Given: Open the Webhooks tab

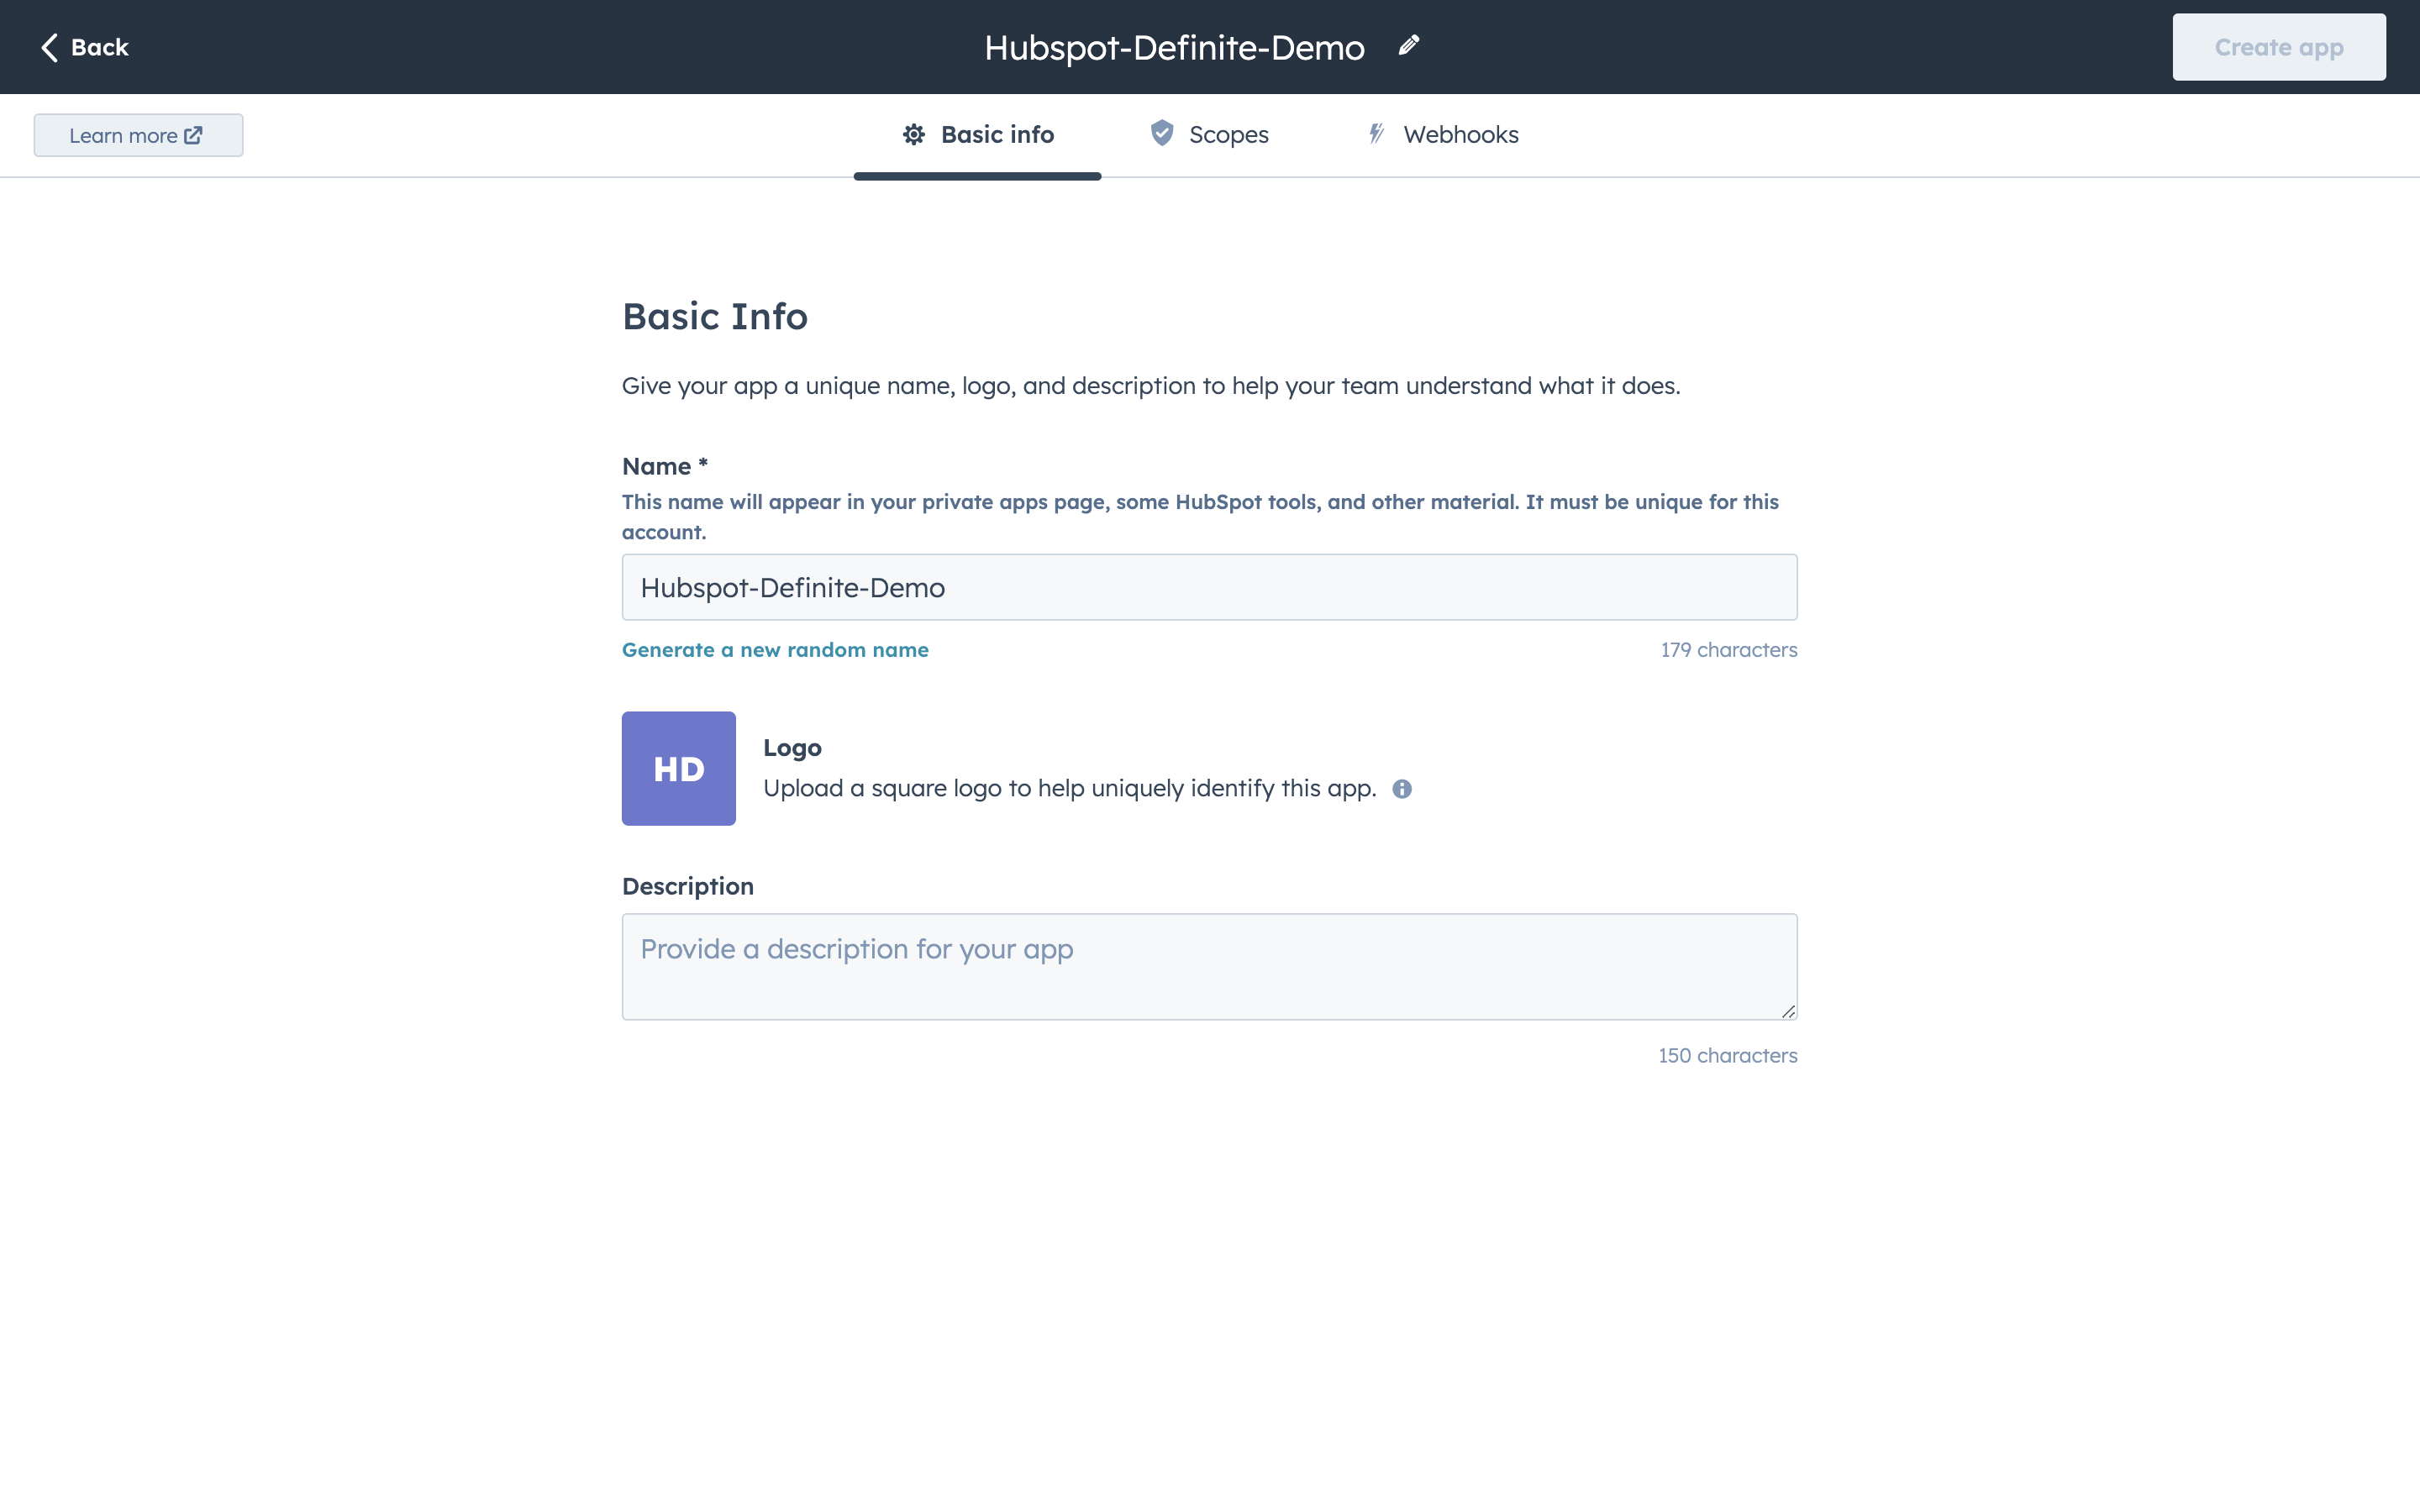Looking at the screenshot, I should 1442,135.
